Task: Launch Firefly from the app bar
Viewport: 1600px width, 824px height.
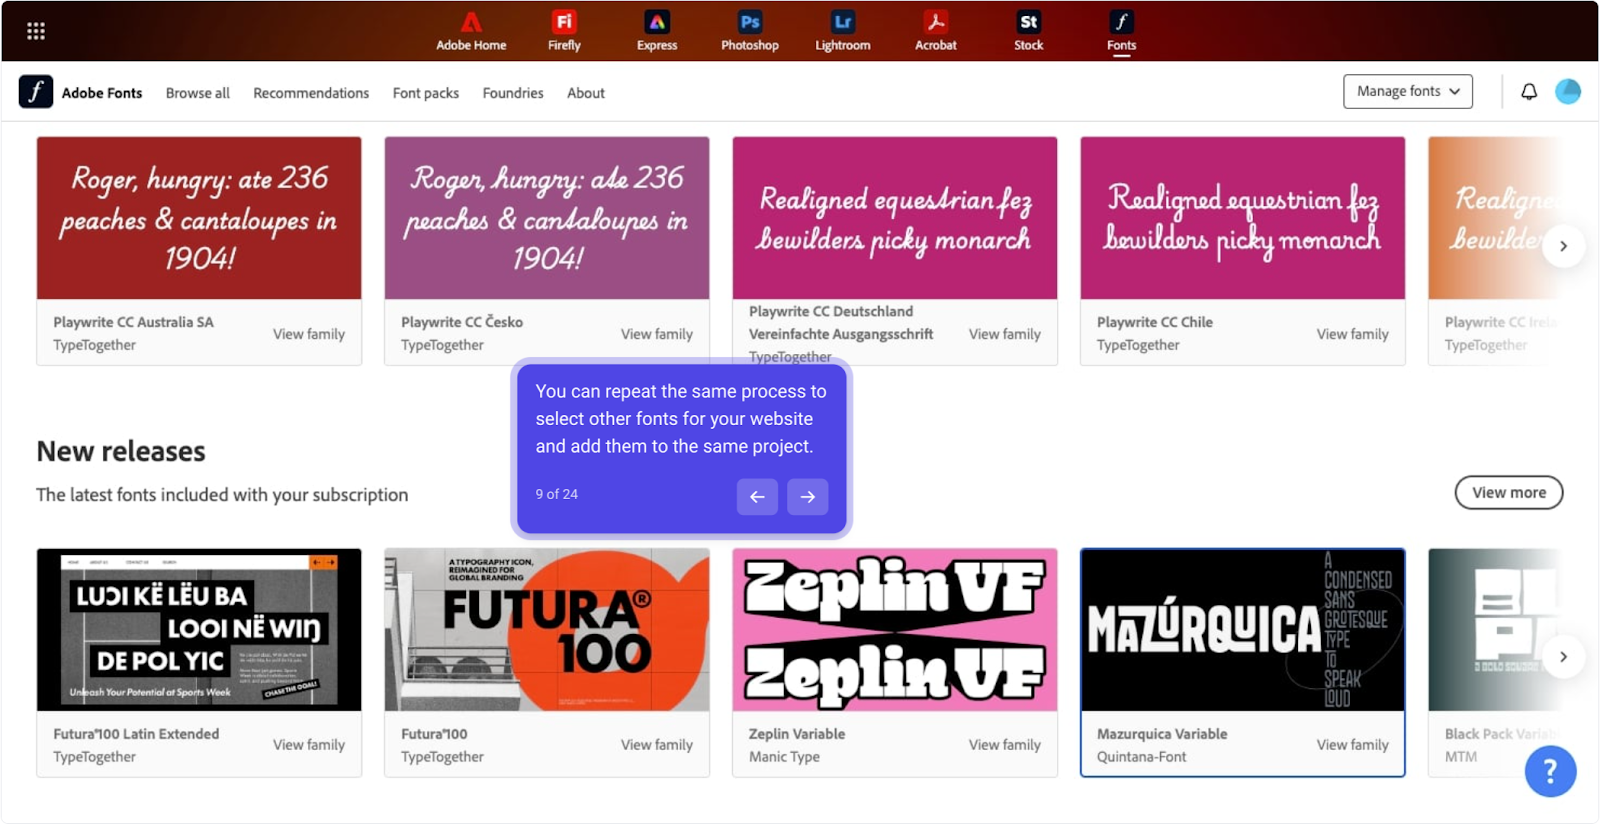Action: pos(564,31)
